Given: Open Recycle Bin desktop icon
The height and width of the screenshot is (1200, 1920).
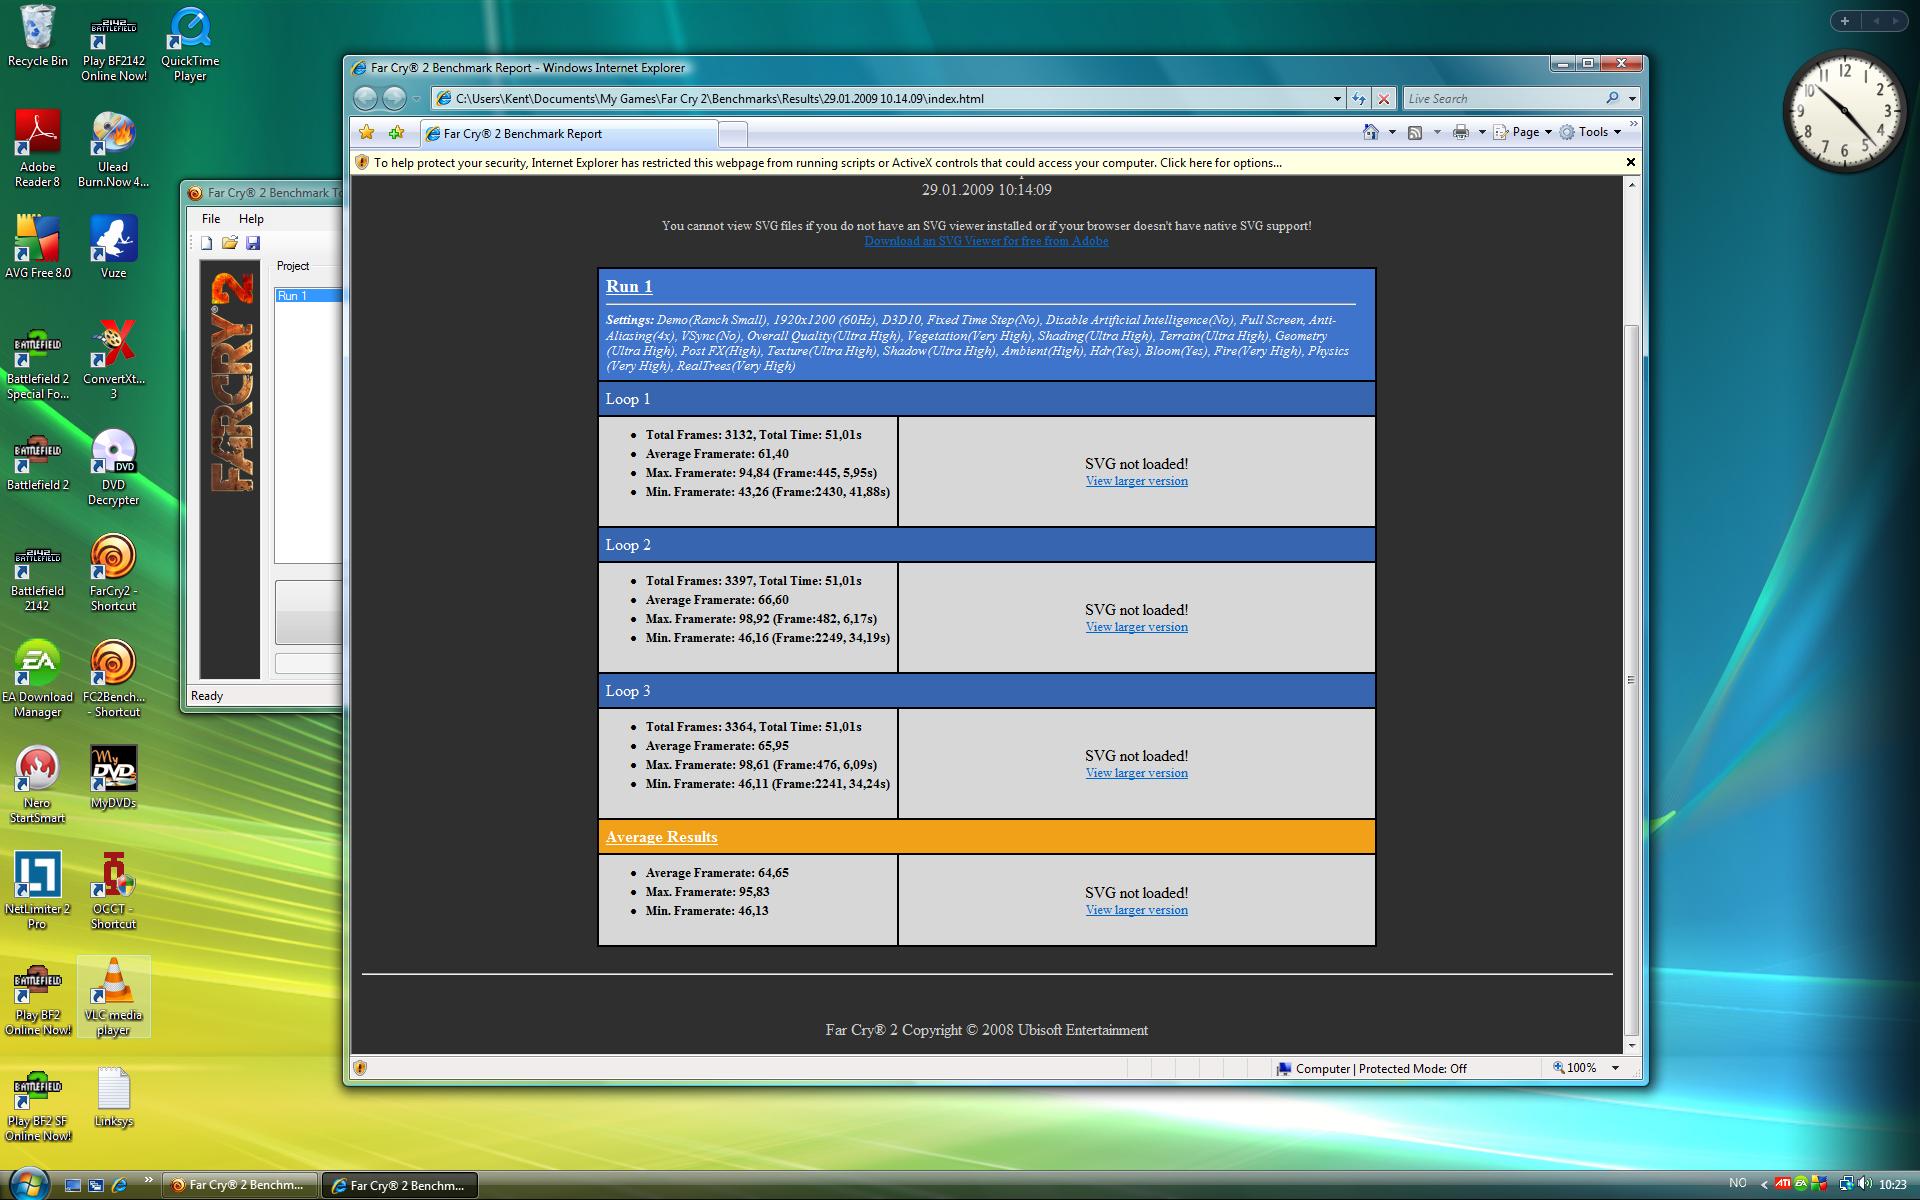Looking at the screenshot, I should click(x=38, y=36).
